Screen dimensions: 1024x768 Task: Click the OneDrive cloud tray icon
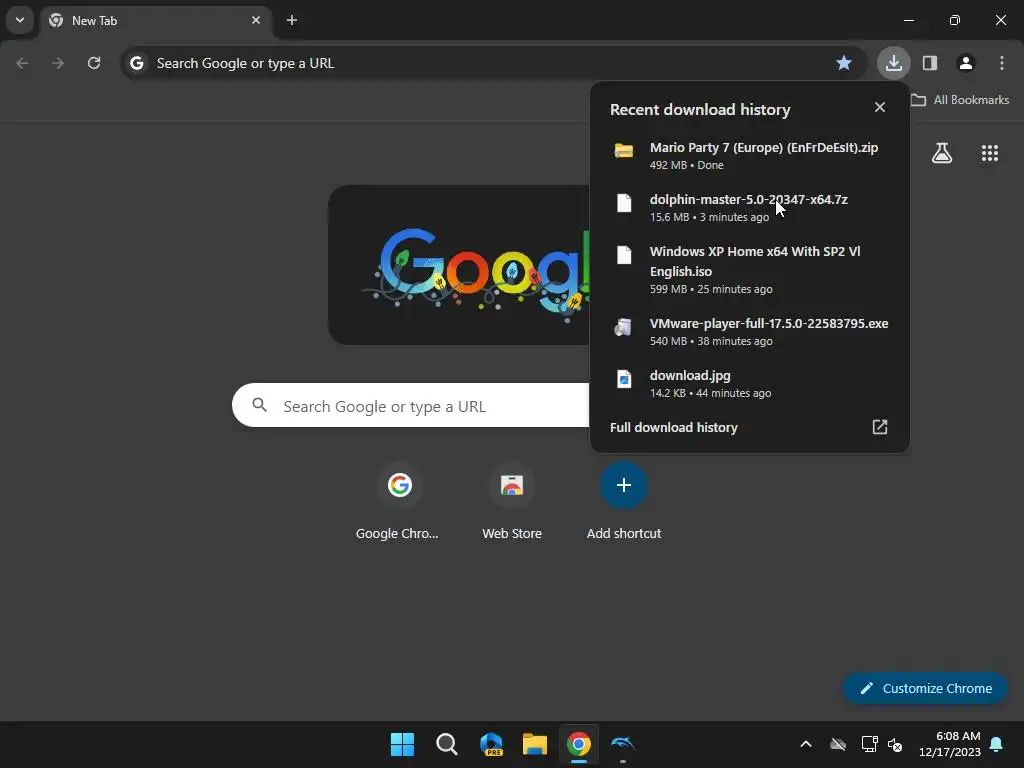coord(838,744)
